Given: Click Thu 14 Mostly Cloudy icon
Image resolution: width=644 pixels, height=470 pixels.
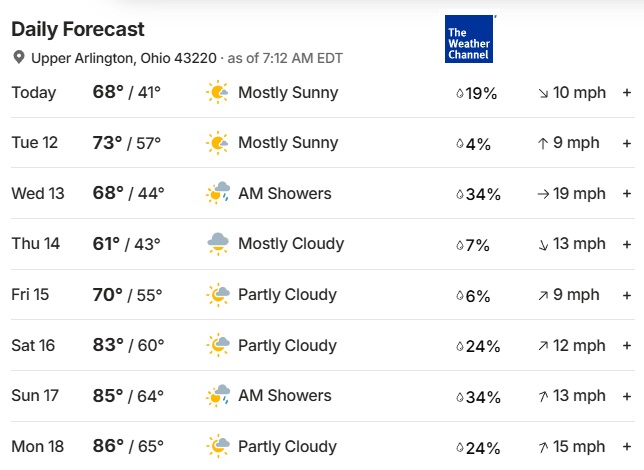Looking at the screenshot, I should [218, 244].
